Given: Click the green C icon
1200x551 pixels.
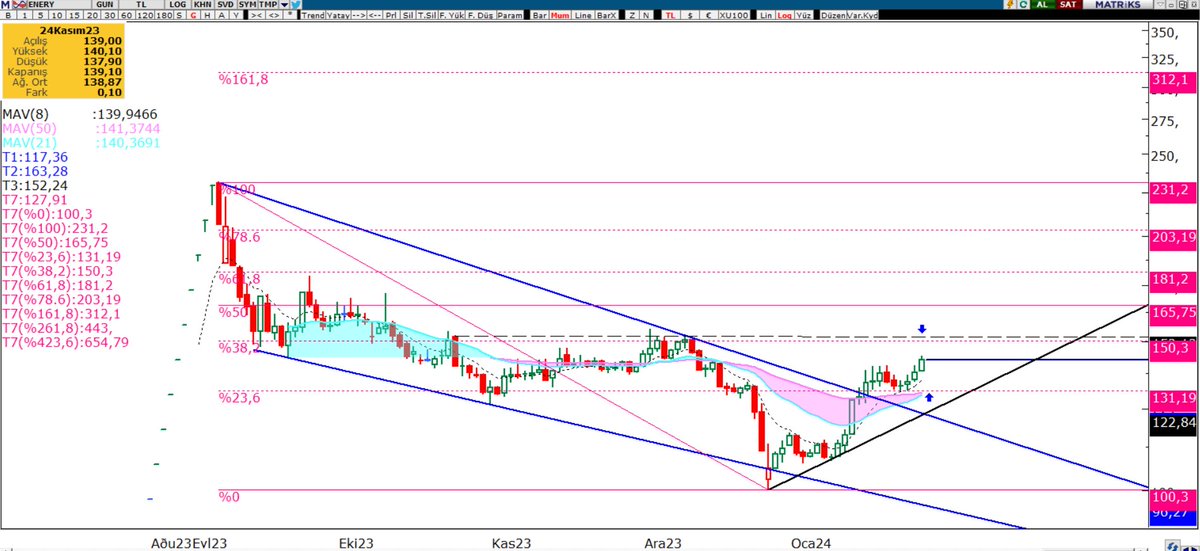Looking at the screenshot, I should click(1024, 6).
